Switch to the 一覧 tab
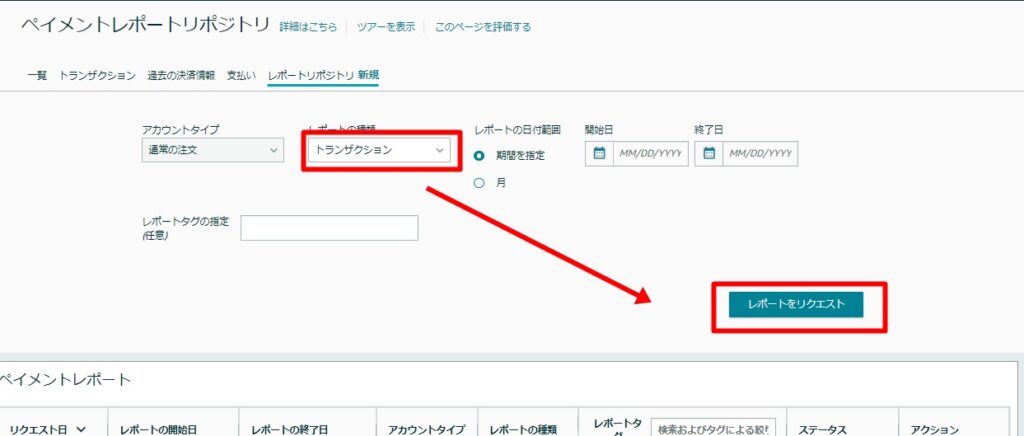The height and width of the screenshot is (436, 1024). coord(37,75)
